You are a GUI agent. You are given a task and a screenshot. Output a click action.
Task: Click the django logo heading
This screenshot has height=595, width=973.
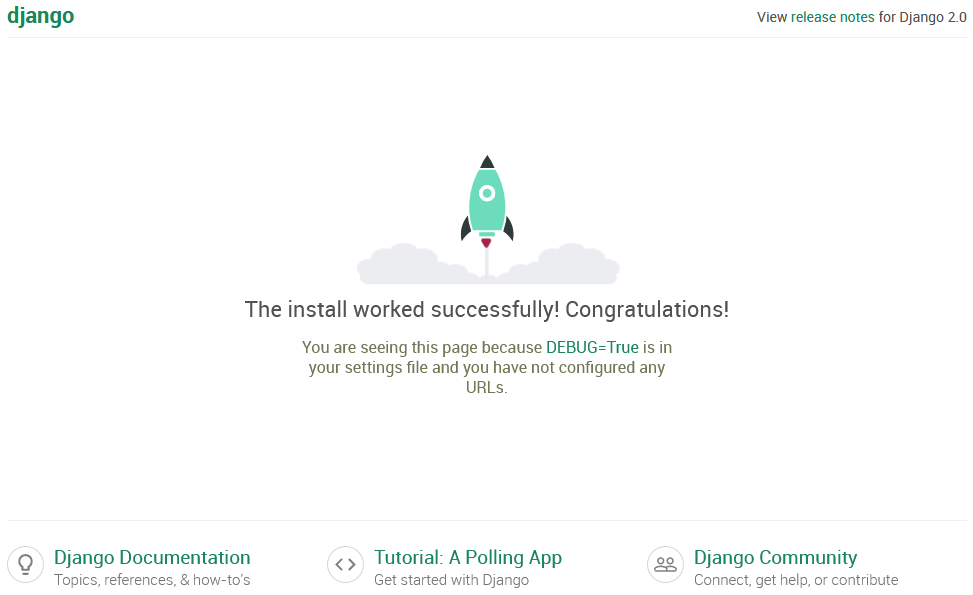[40, 16]
